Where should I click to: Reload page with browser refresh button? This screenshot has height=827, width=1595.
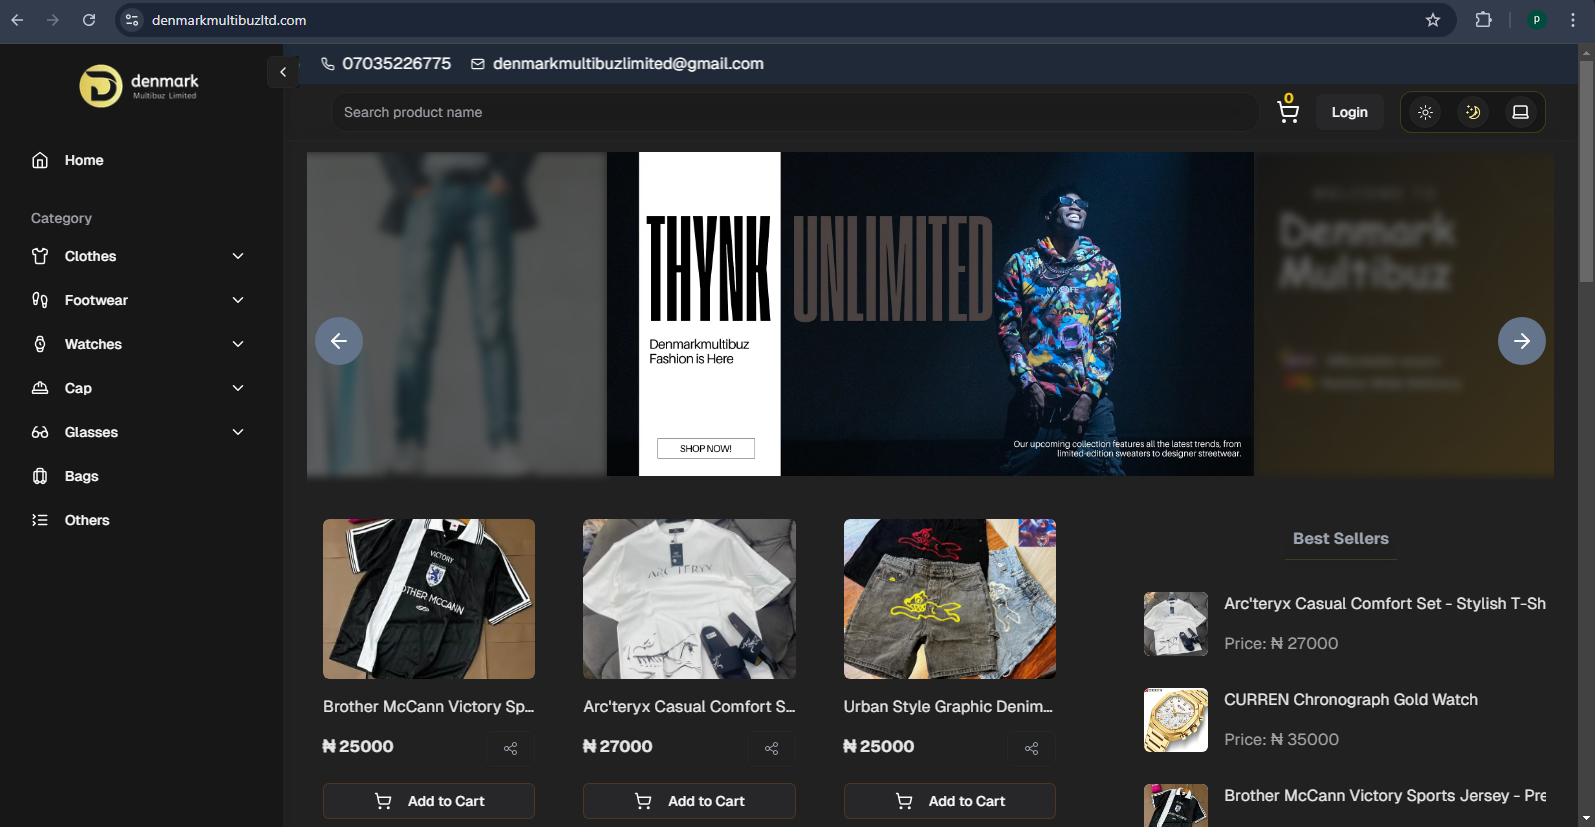(89, 20)
